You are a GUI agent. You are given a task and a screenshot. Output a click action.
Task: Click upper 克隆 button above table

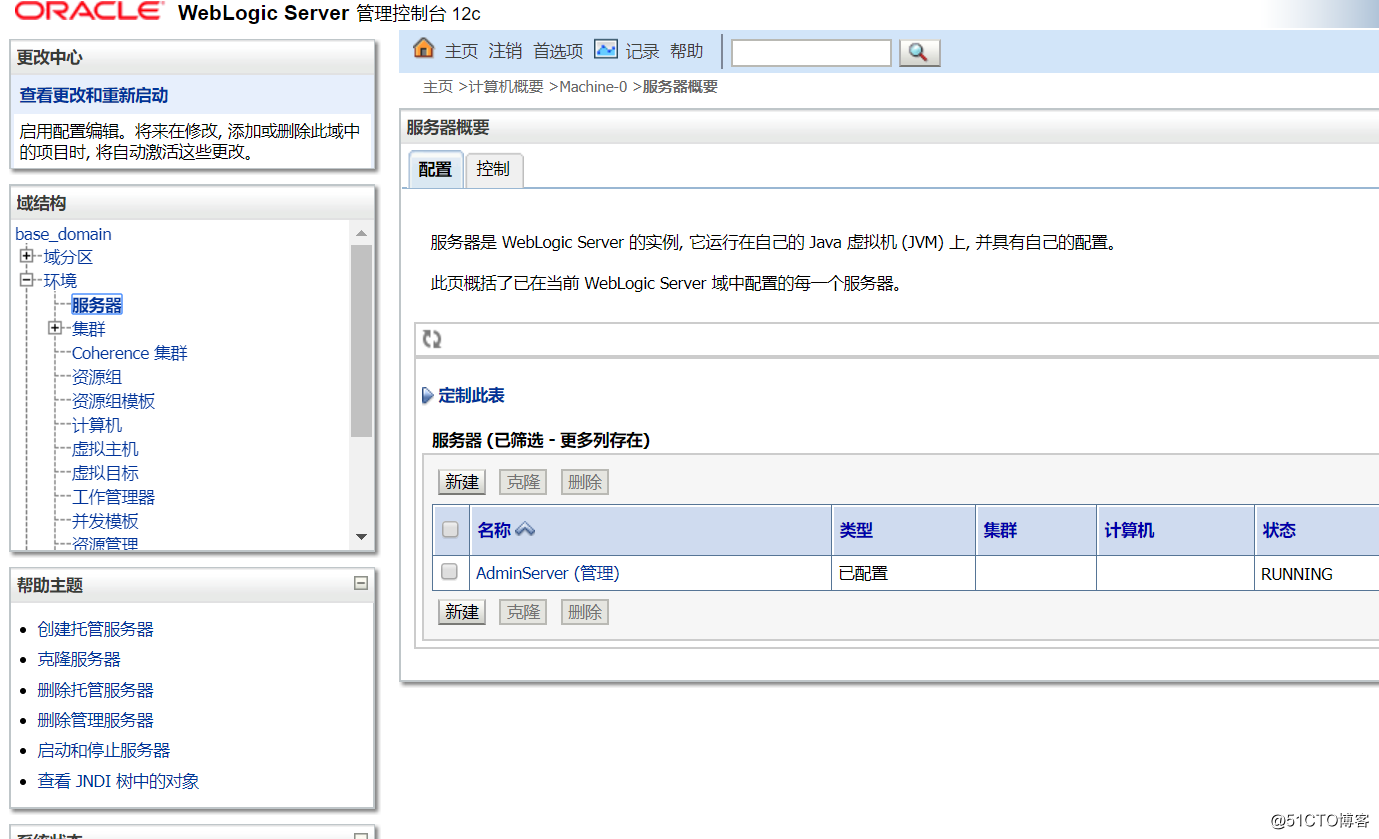[x=523, y=482]
